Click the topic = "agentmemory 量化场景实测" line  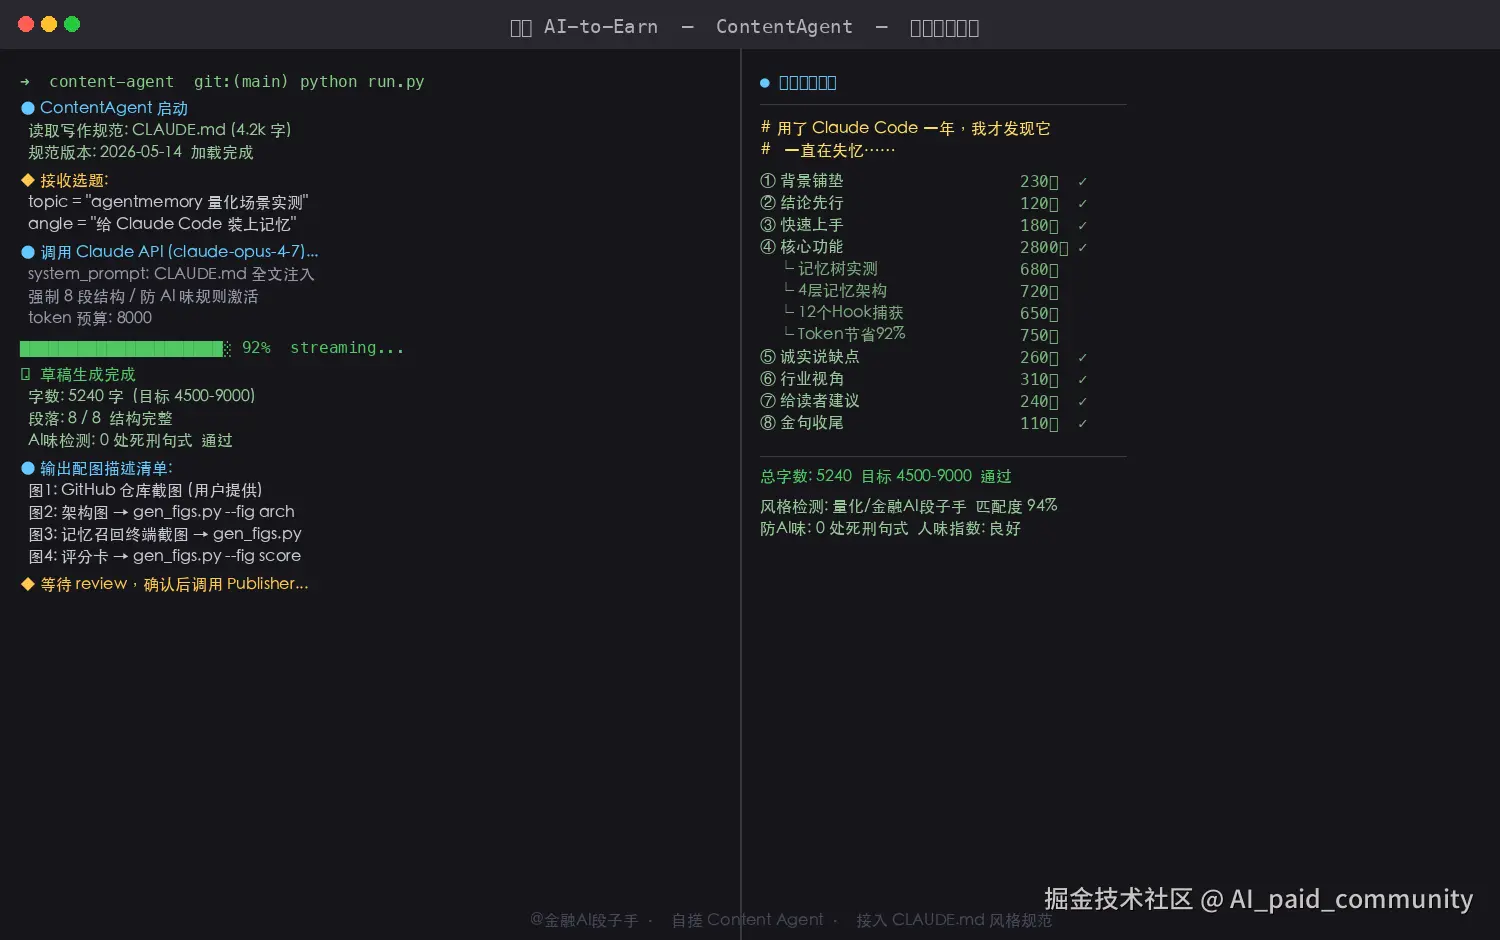168,202
